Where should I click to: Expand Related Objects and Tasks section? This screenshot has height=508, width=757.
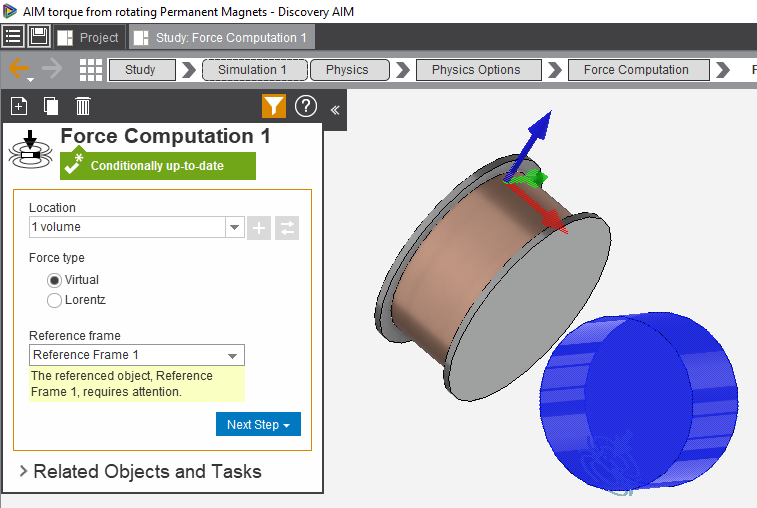23,471
